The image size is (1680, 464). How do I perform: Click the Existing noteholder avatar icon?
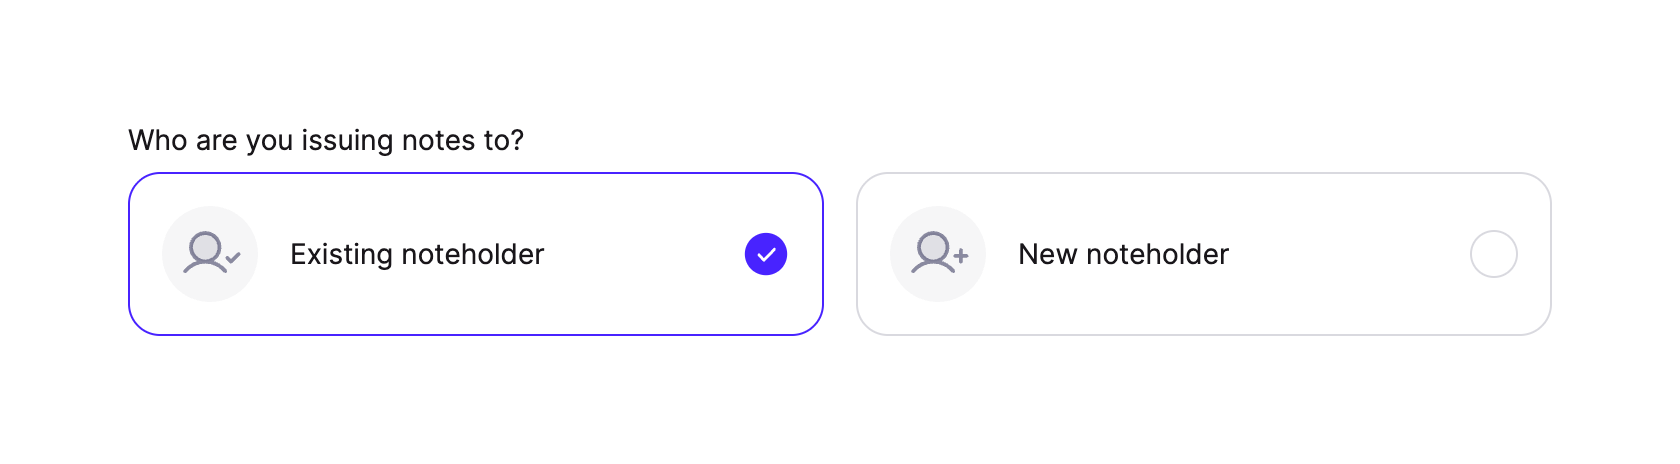point(211,254)
